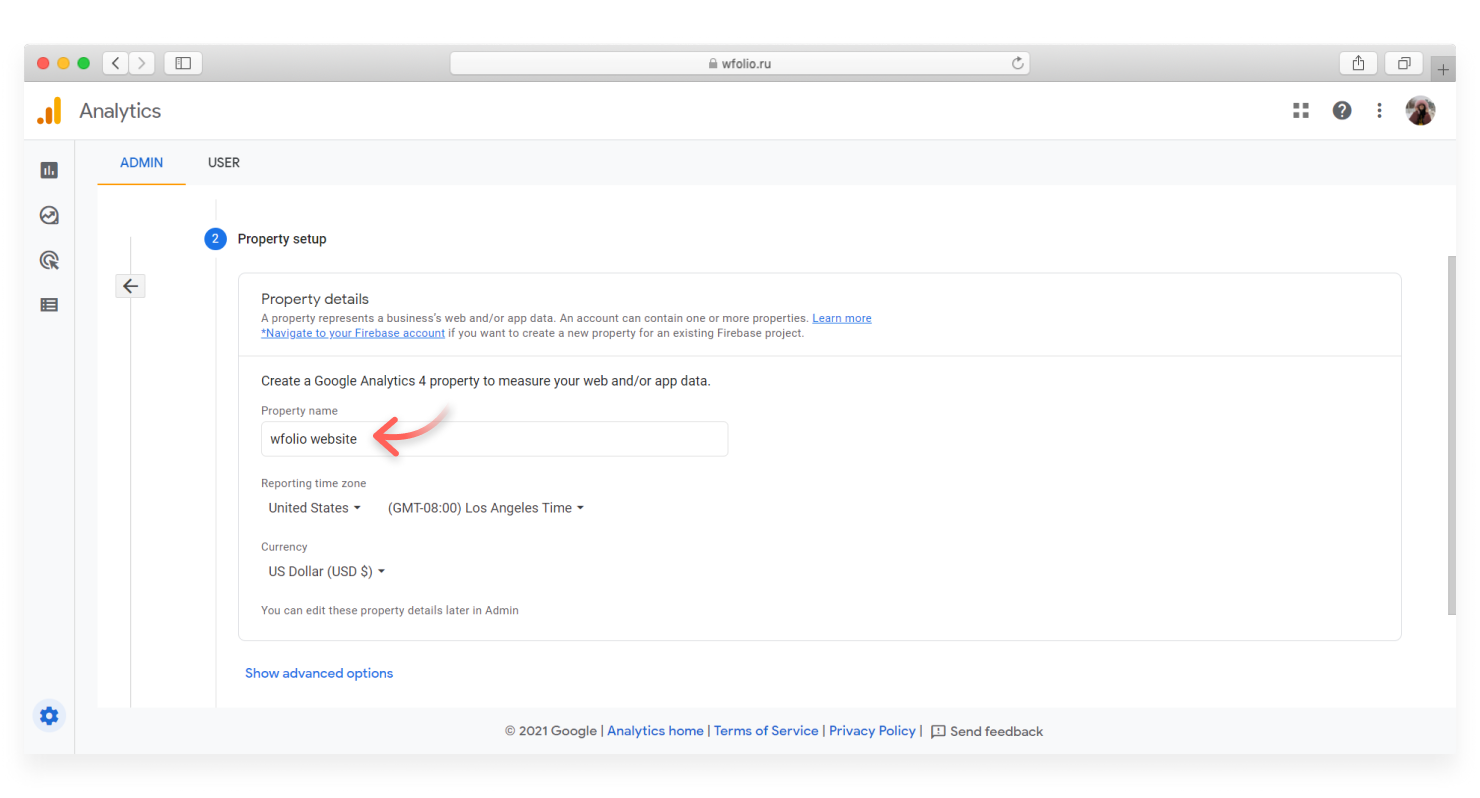Click the user profile avatar
The image size is (1480, 798).
click(x=1420, y=111)
